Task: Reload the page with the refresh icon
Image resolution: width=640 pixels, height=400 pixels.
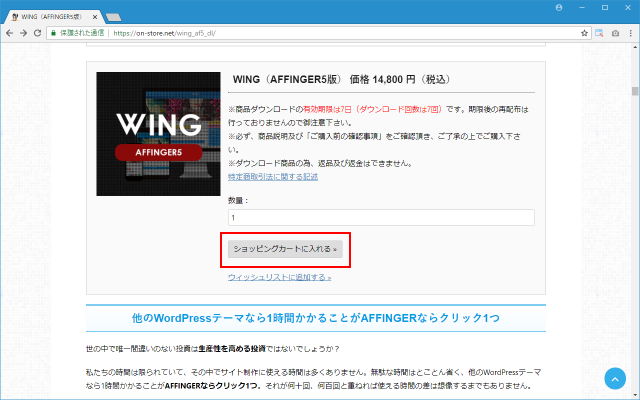Action: tap(37, 33)
